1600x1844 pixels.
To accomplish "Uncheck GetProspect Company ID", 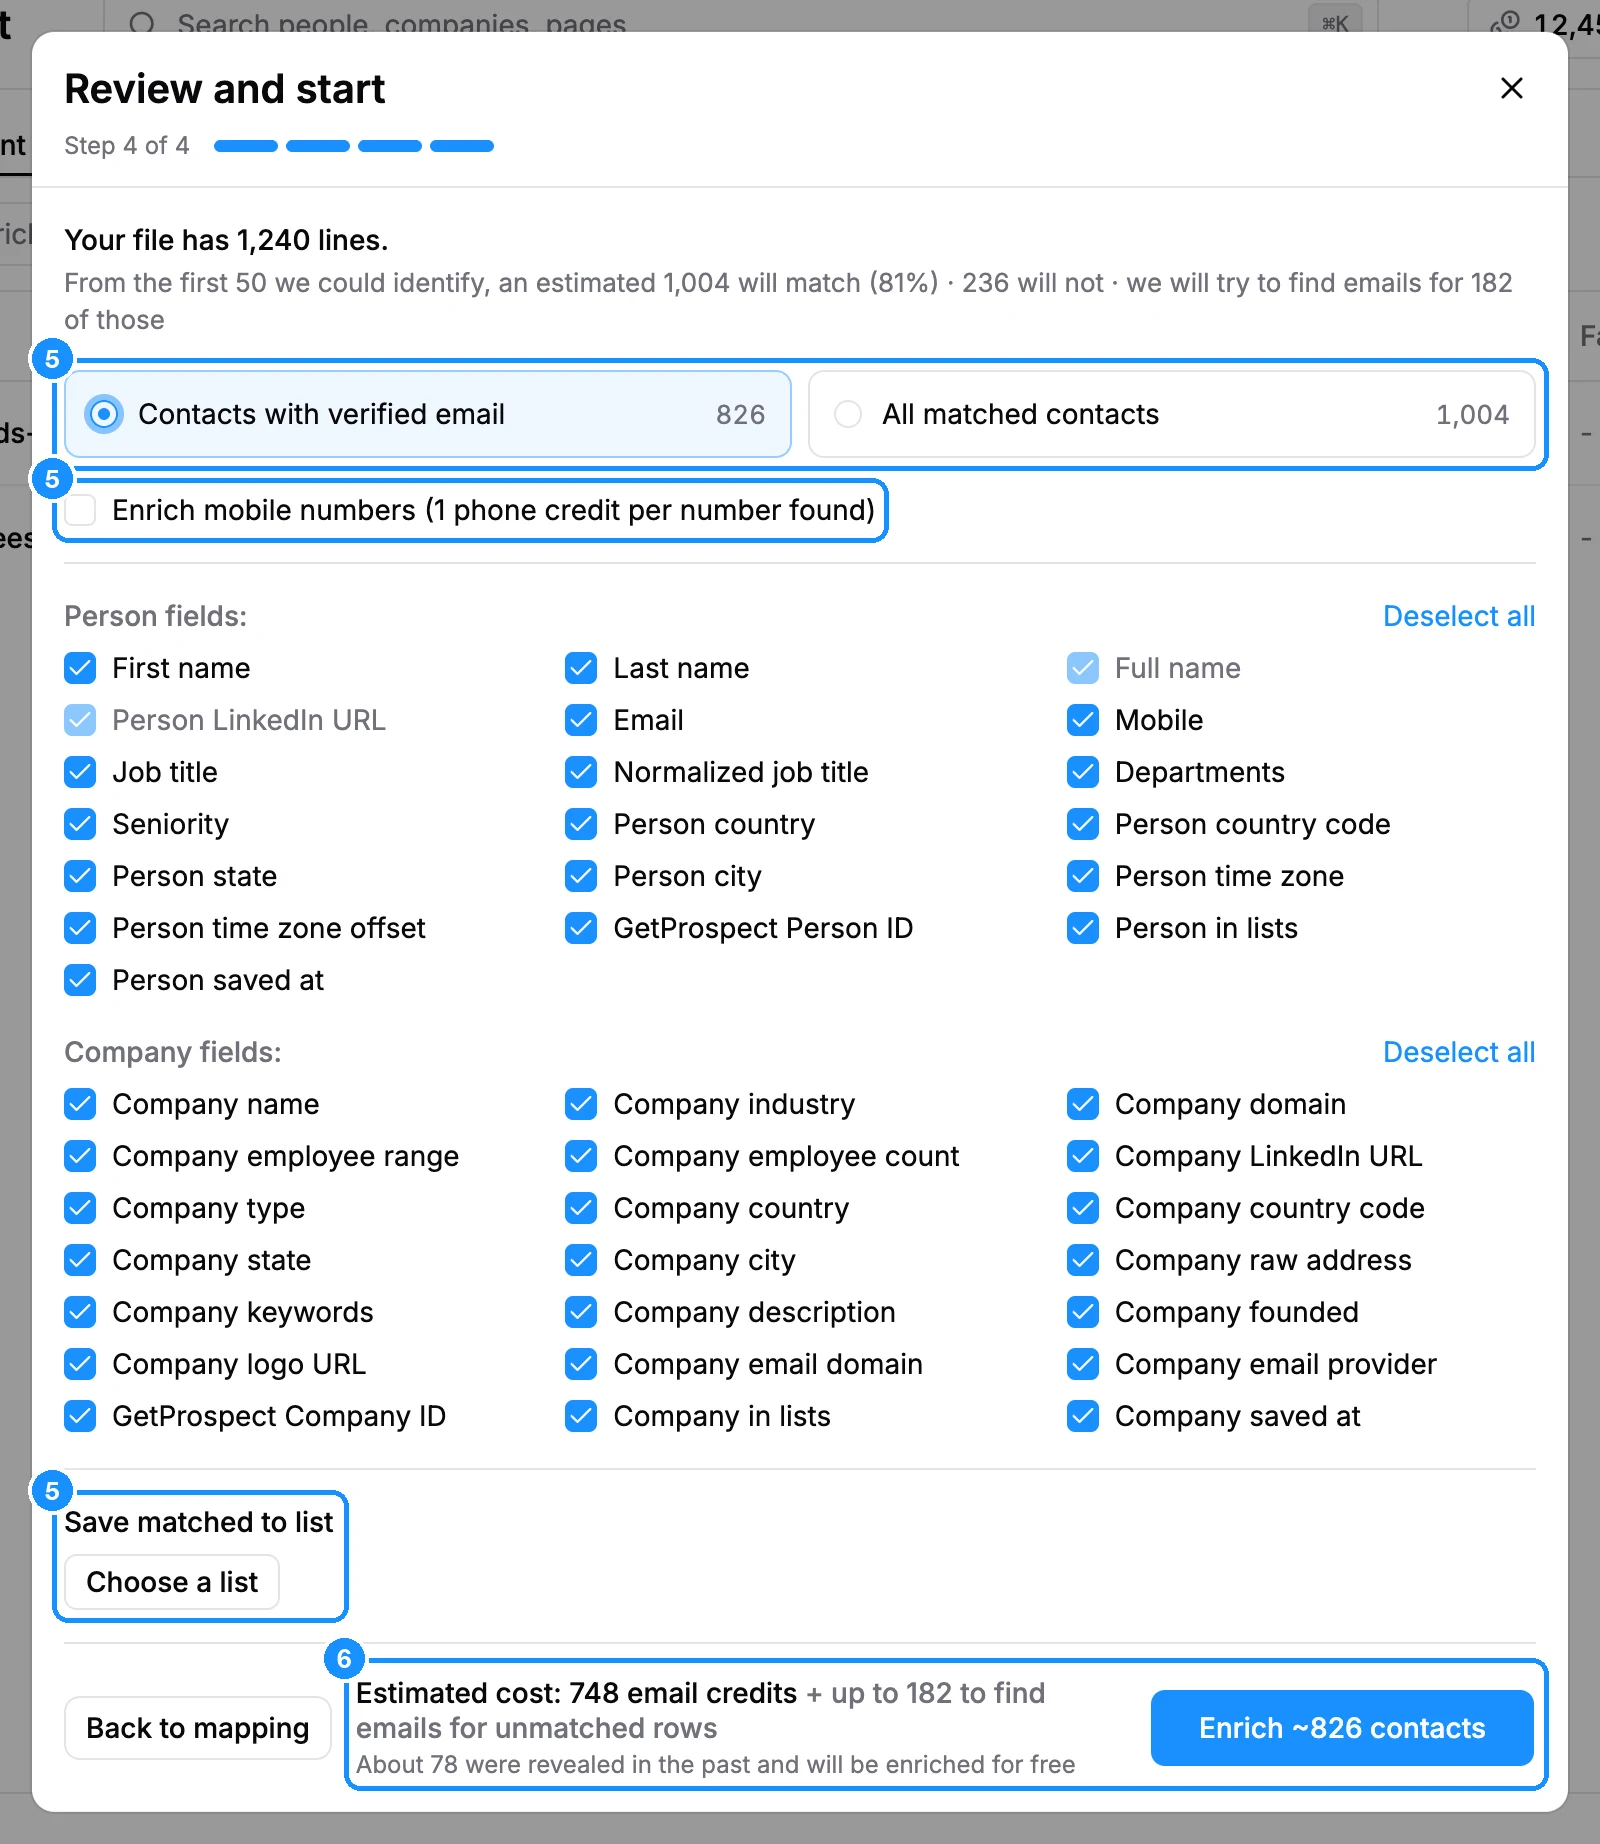I will (x=80, y=1416).
